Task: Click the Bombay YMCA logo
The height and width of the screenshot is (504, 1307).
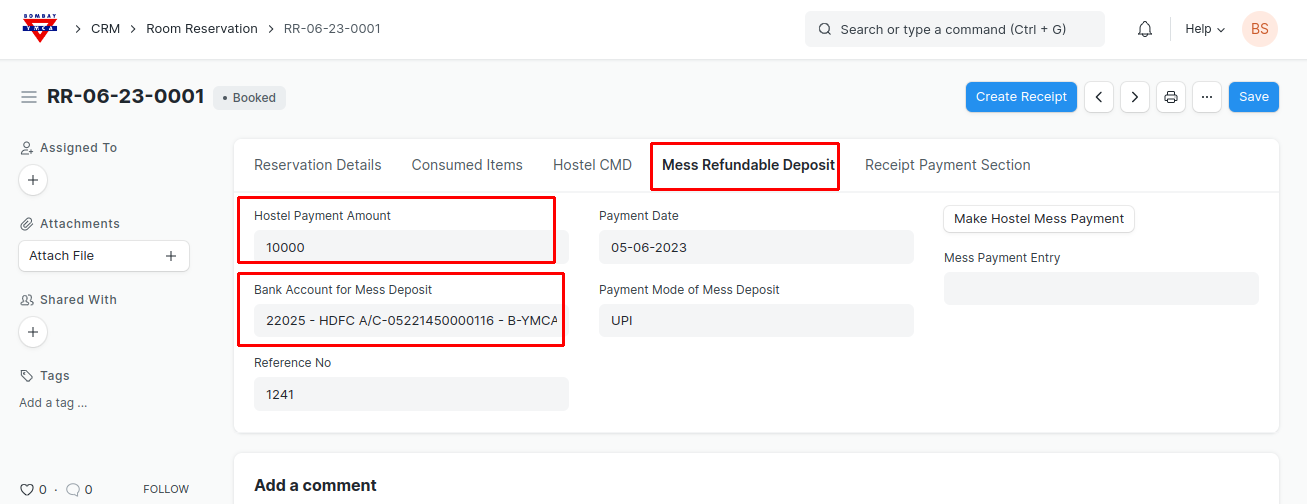Action: (40, 28)
